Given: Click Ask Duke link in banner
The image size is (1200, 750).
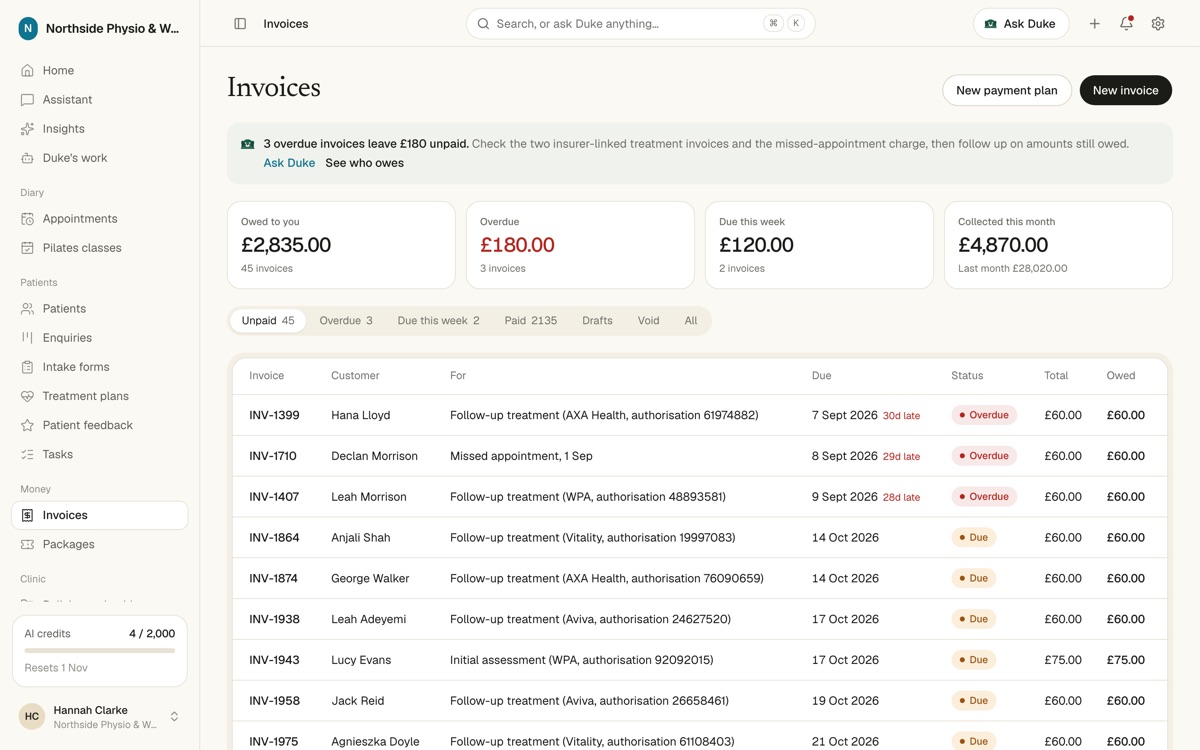Looking at the screenshot, I should coord(289,163).
